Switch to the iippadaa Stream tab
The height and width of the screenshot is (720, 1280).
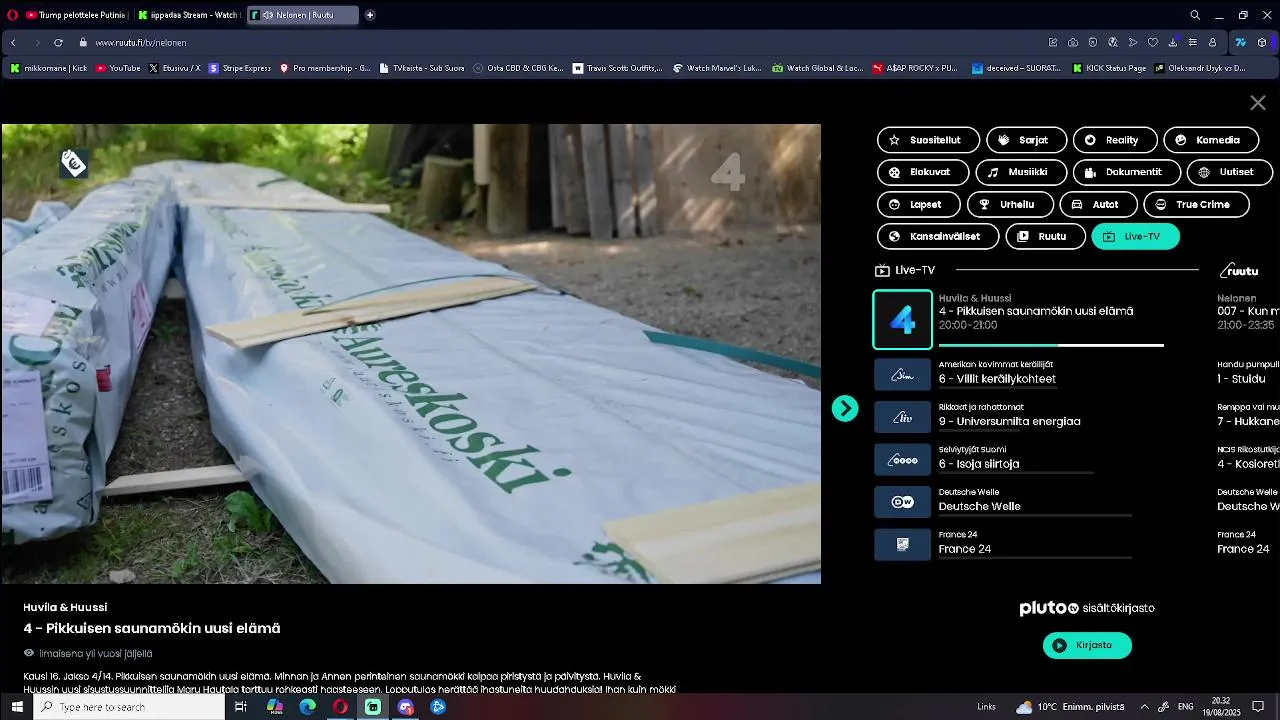[x=188, y=15]
